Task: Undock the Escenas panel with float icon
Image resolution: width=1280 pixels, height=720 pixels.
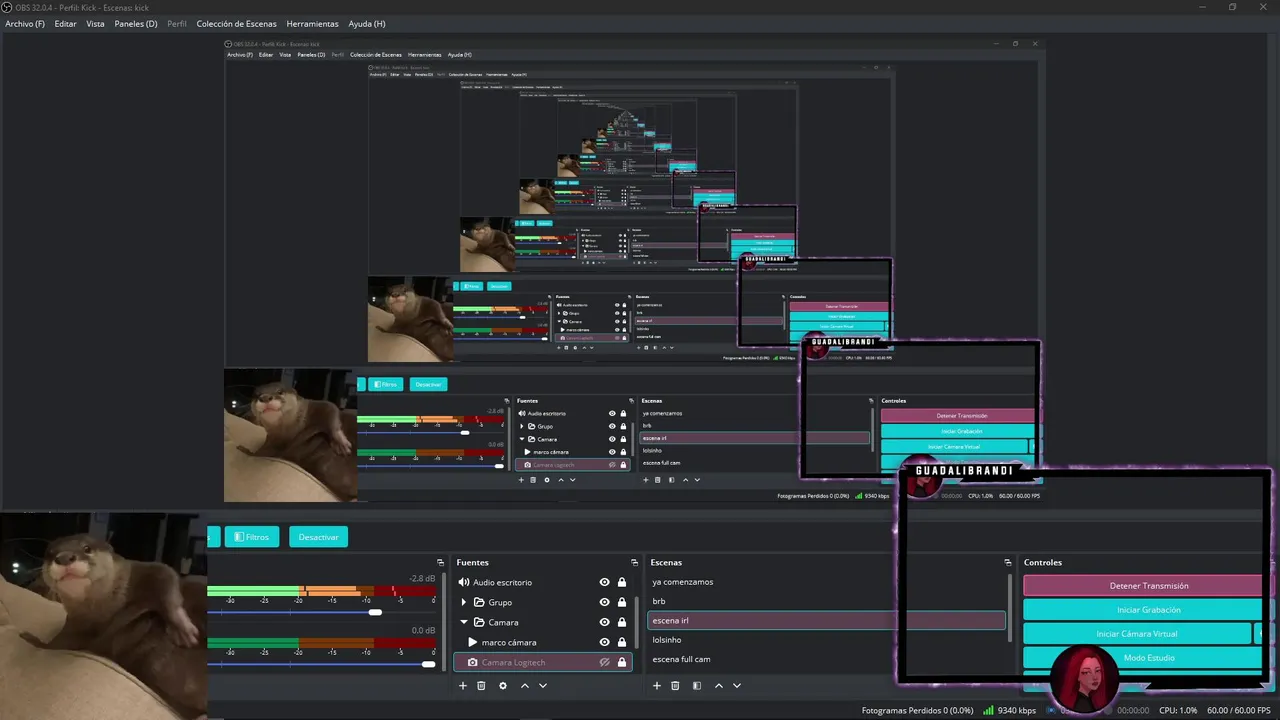Action: (1007, 562)
